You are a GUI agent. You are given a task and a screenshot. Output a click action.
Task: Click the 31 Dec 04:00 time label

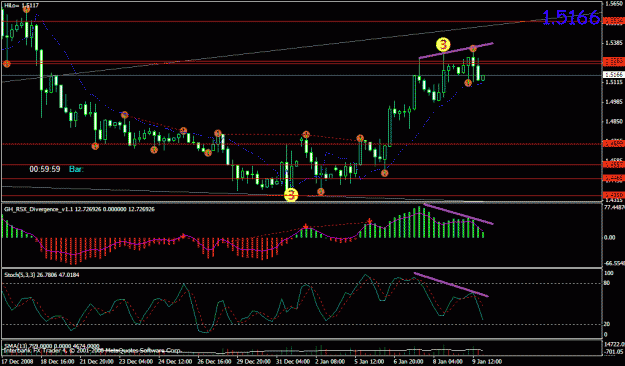[292, 362]
